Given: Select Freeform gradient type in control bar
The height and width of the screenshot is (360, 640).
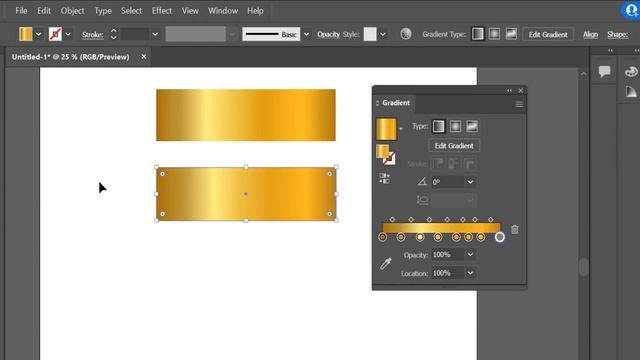Looking at the screenshot, I should (x=511, y=34).
